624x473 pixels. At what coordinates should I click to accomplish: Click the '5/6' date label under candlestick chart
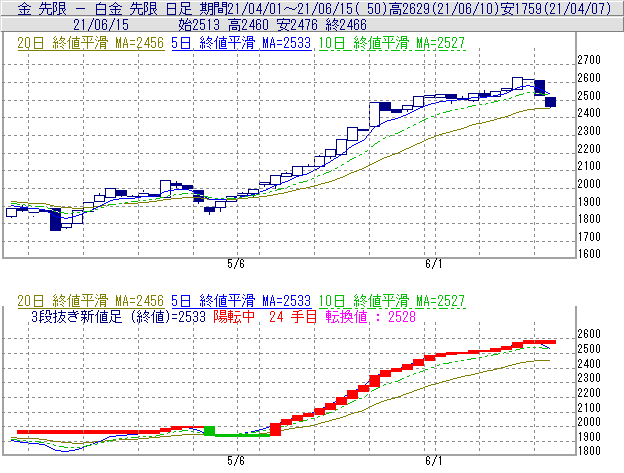pyautogui.click(x=236, y=264)
